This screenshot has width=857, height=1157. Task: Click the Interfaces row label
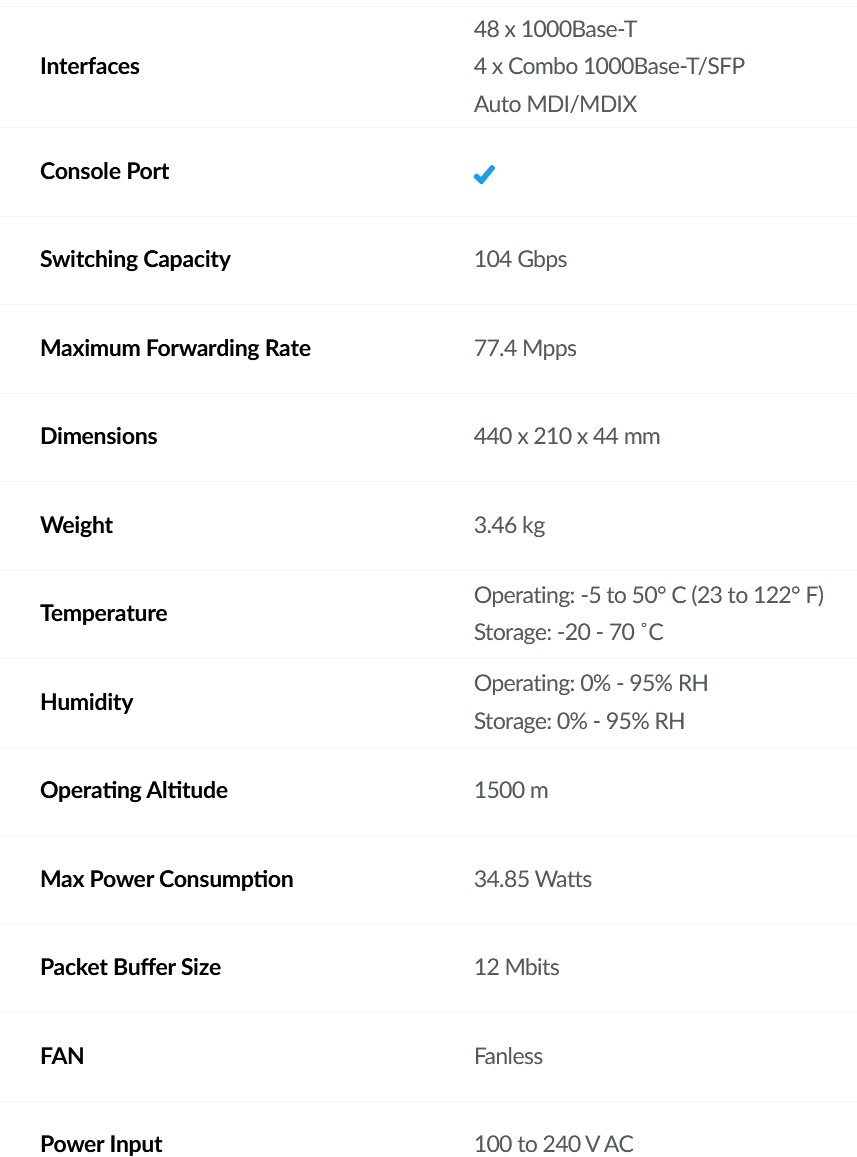coord(90,66)
